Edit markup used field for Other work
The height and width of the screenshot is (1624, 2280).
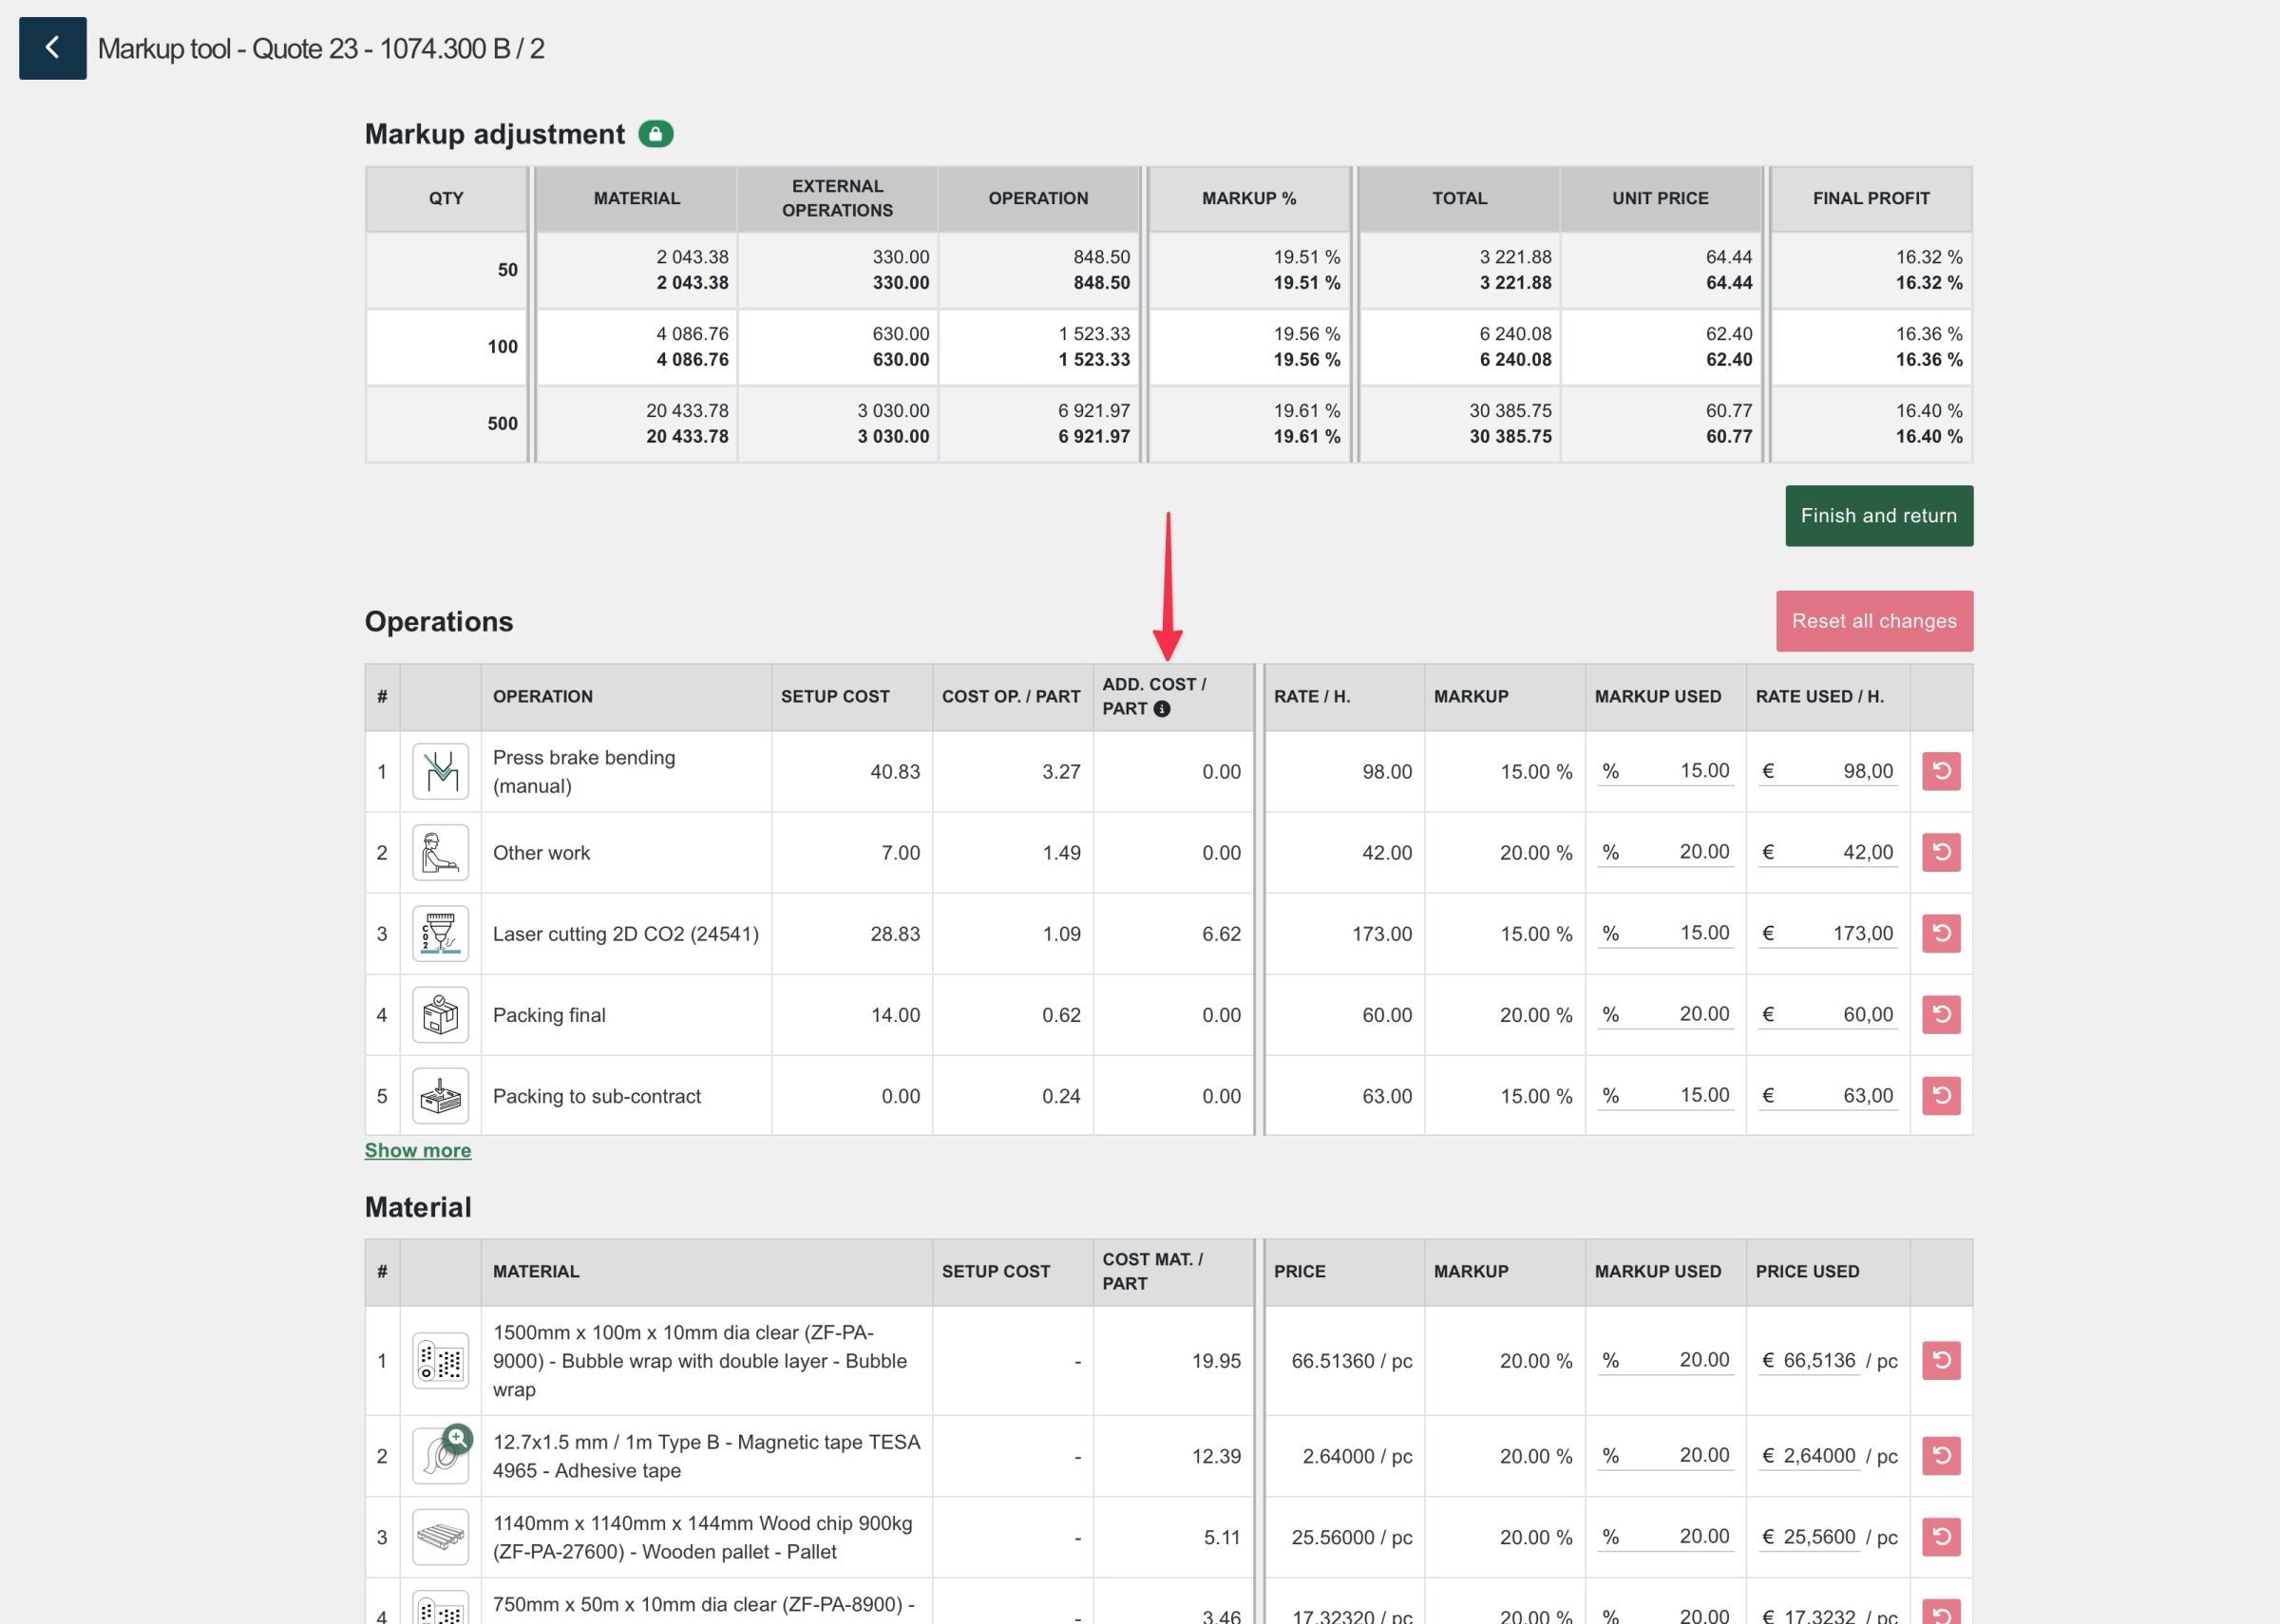click(1680, 852)
